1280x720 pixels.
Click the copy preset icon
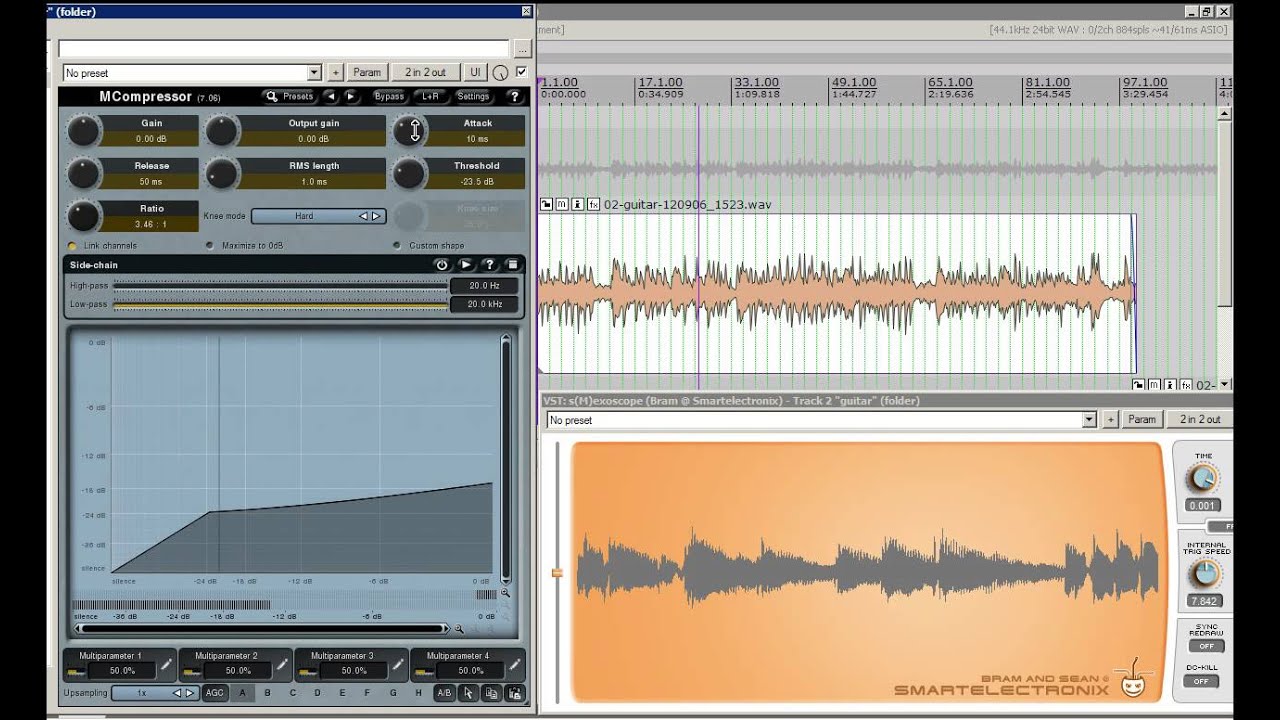tap(491, 692)
